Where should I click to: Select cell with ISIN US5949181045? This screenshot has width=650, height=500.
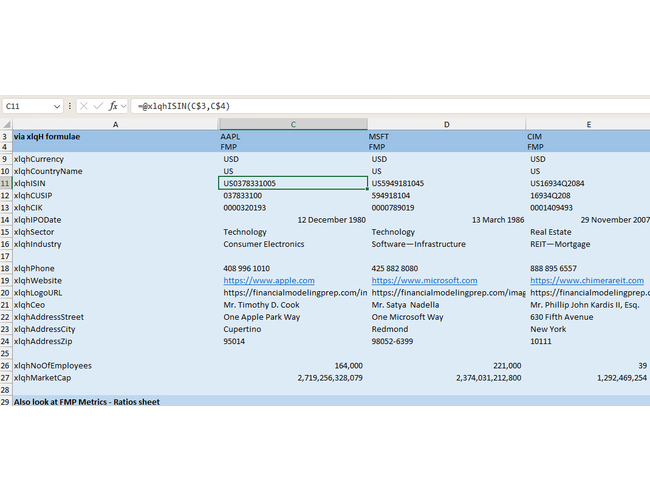(446, 183)
